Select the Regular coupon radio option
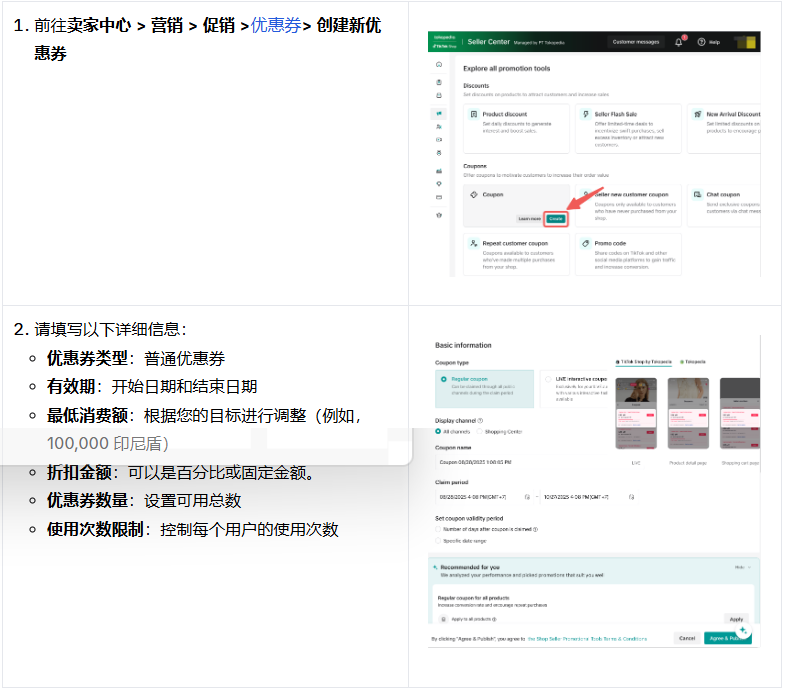Image resolution: width=787 pixels, height=696 pixels. [x=444, y=380]
